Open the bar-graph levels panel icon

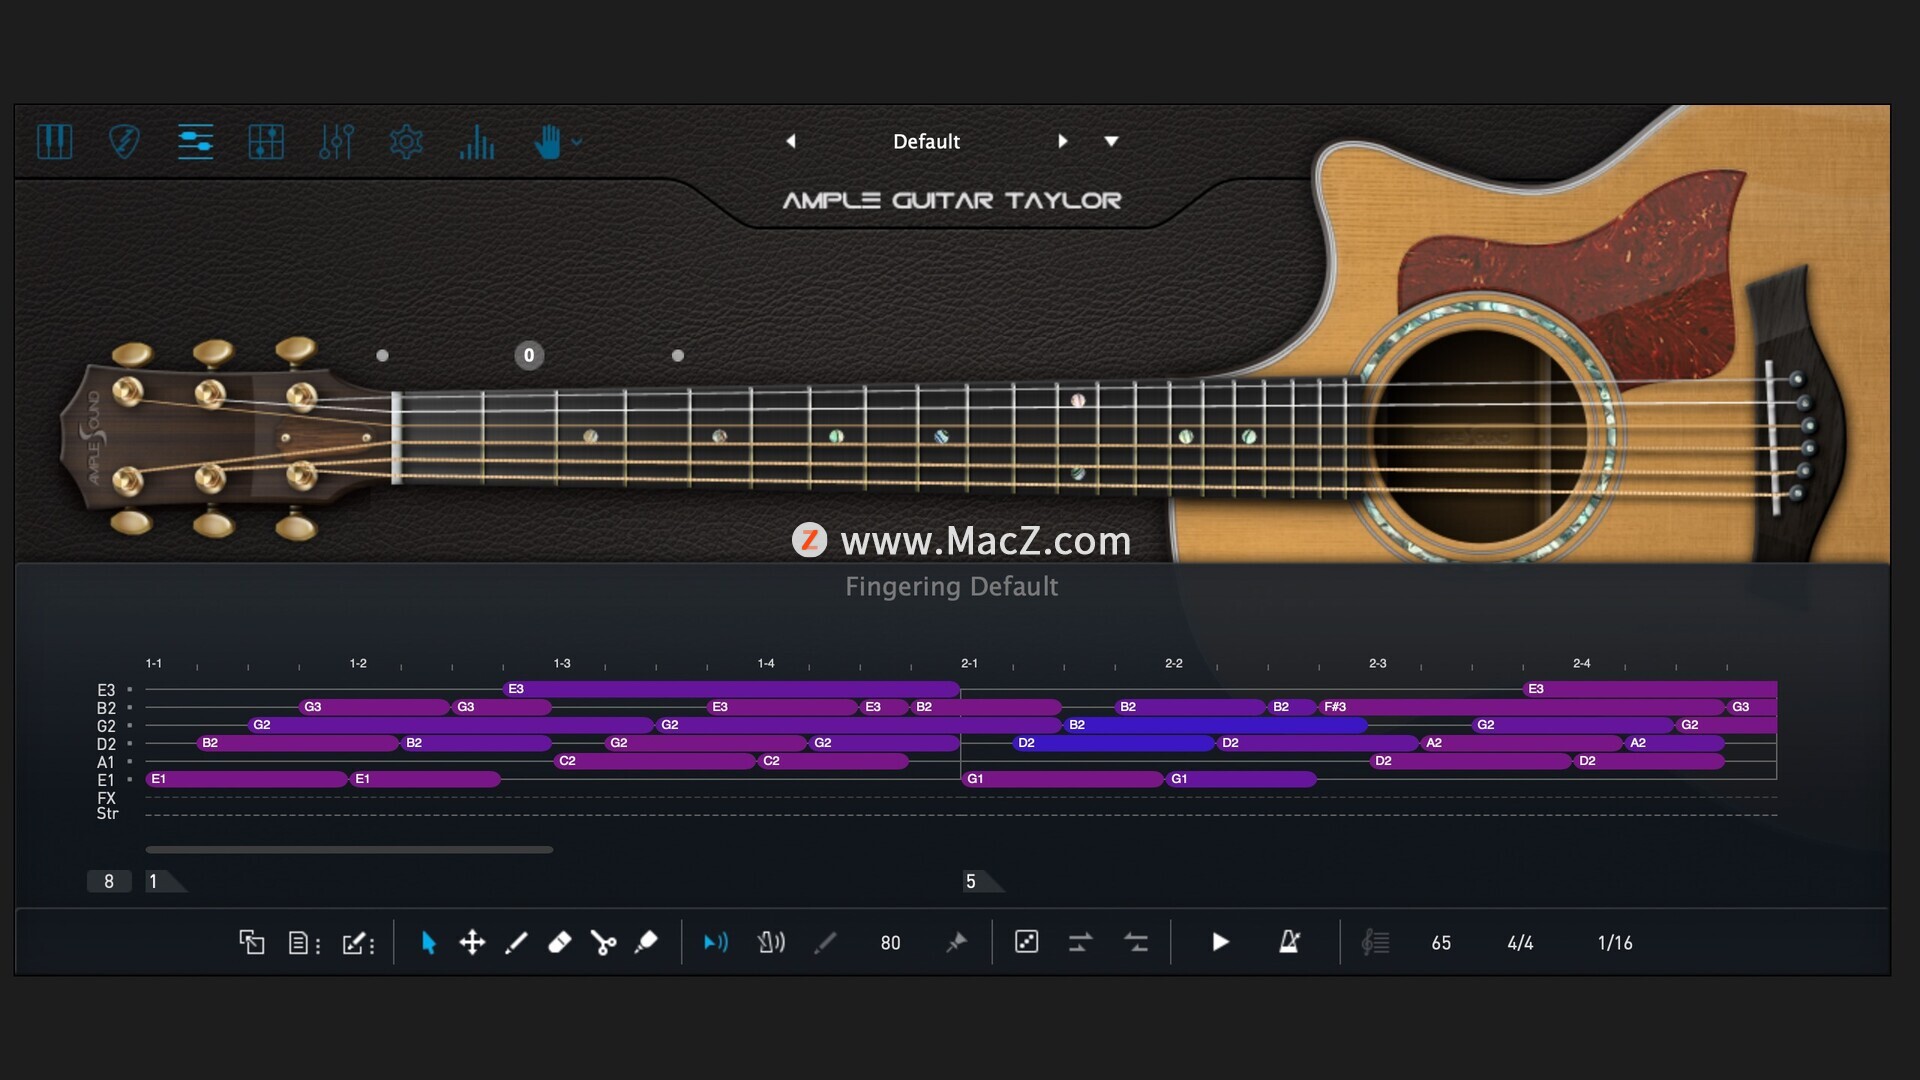(477, 142)
